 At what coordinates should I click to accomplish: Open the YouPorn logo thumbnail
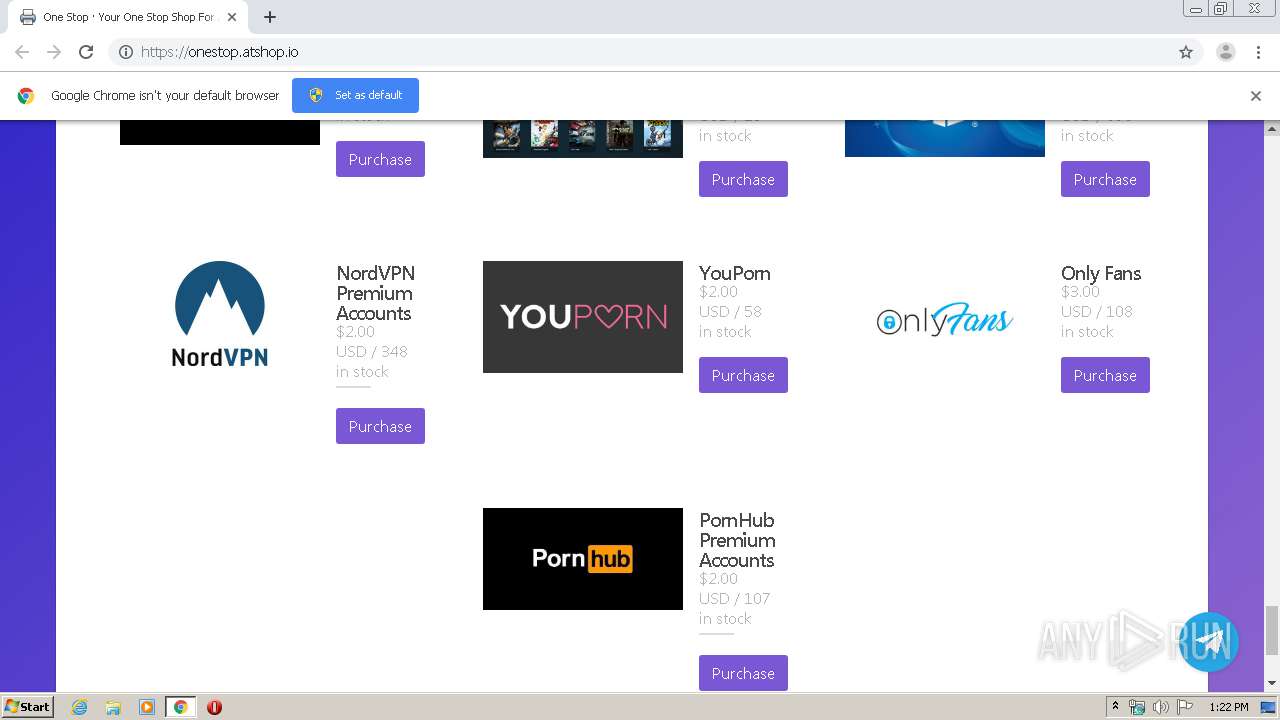tap(583, 317)
